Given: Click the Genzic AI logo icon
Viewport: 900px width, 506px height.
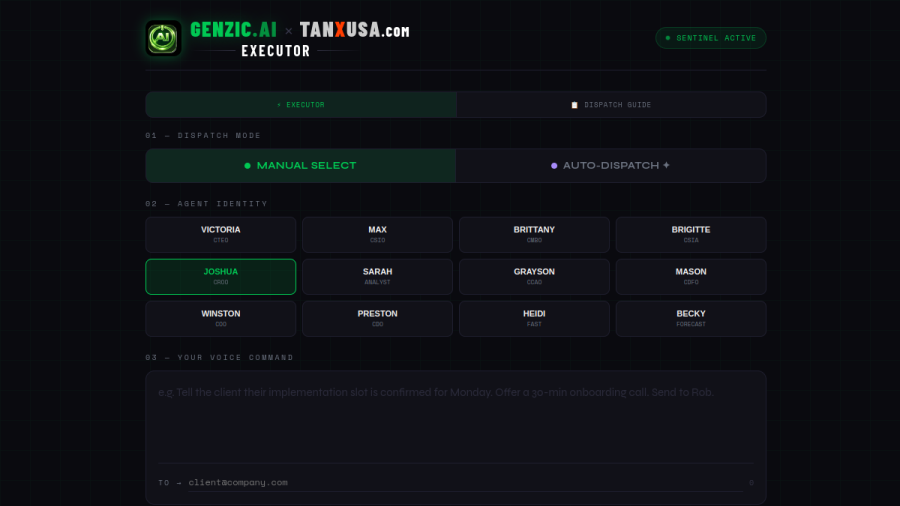Looking at the screenshot, I should [x=163, y=38].
